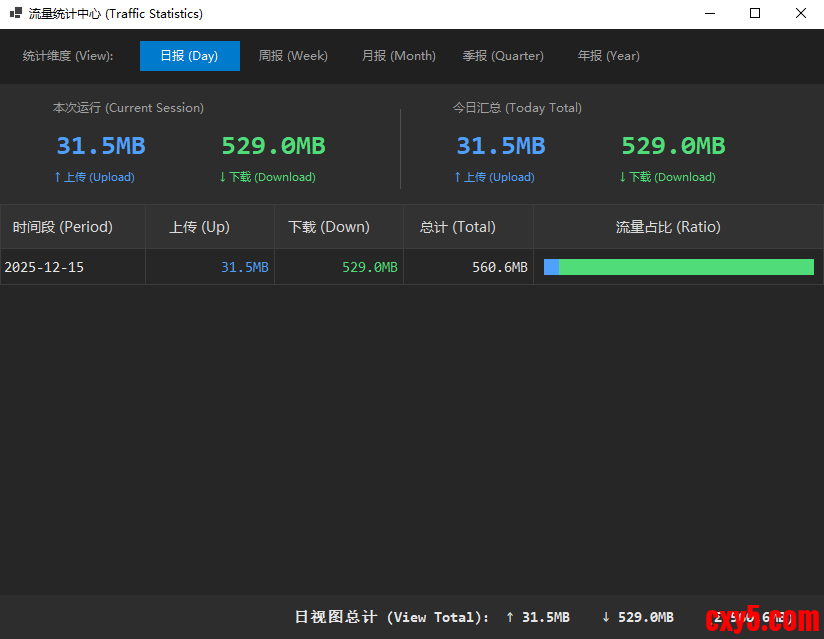Open the 月报 (Month) statistics view

pyautogui.click(x=398, y=56)
